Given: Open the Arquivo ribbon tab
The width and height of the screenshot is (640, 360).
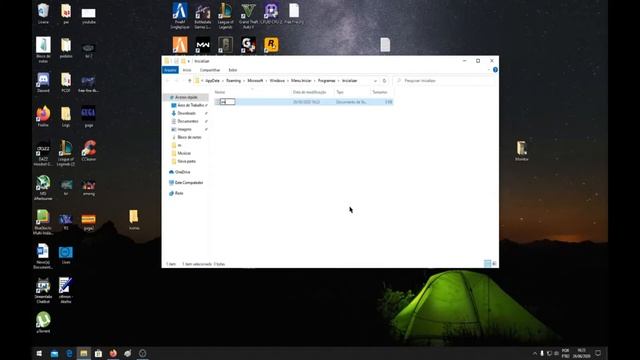Looking at the screenshot, I should (x=170, y=70).
